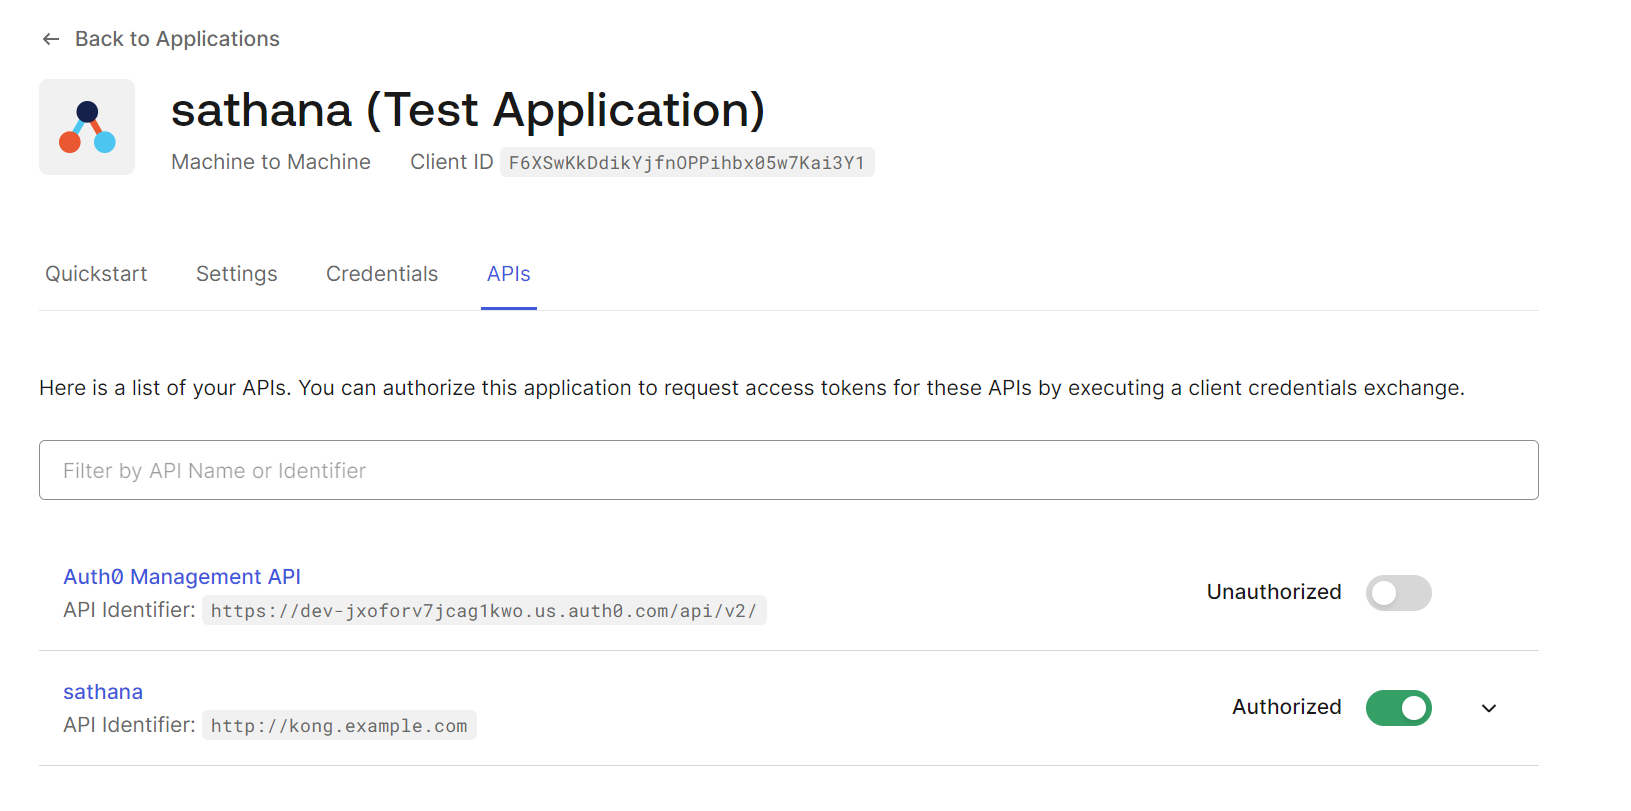The width and height of the screenshot is (1631, 811).
Task: Click the sathana (Test Application) title
Action: pyautogui.click(x=468, y=110)
